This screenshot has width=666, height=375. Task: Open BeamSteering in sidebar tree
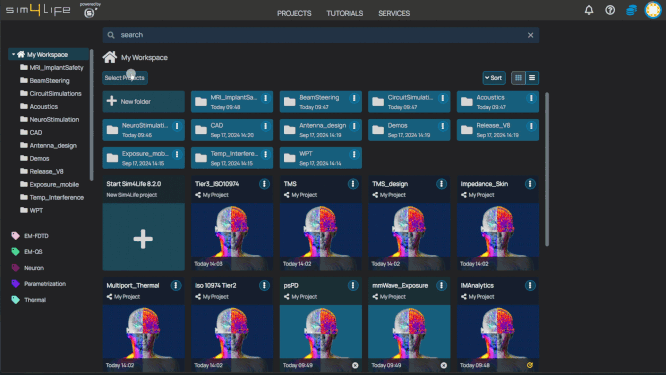(x=45, y=80)
